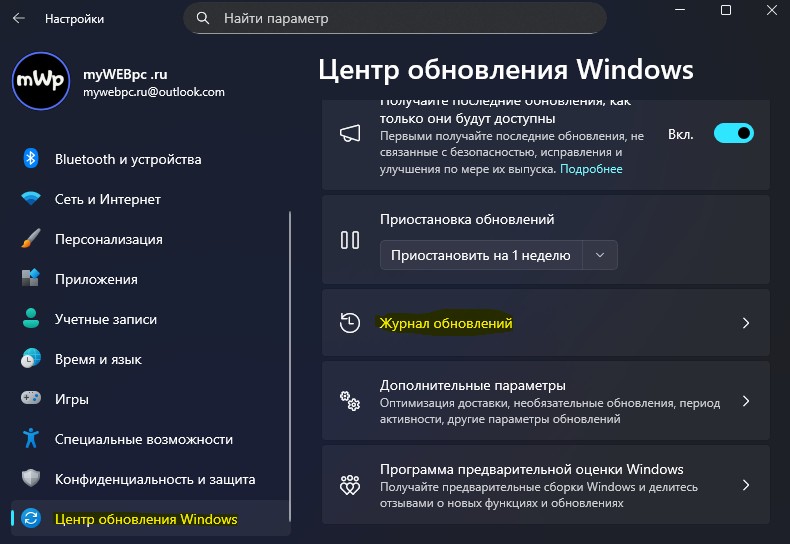
Task: Select Центр обновления Windows in sidebar
Action: (x=150, y=518)
